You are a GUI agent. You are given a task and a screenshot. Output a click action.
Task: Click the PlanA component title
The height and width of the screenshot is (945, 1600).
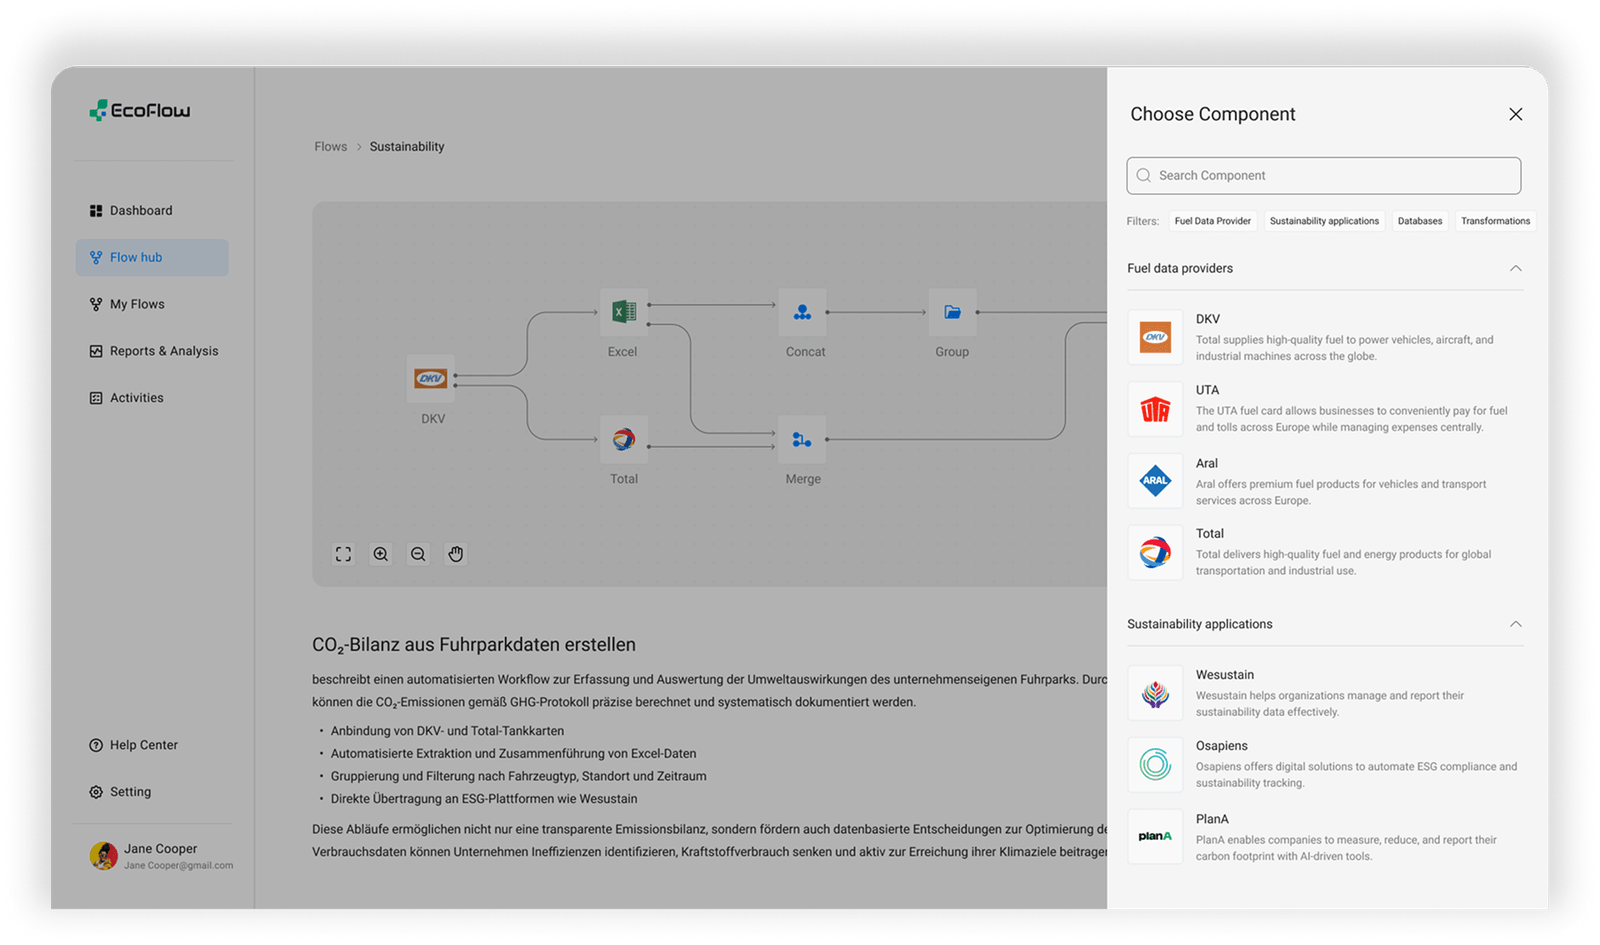(x=1212, y=819)
